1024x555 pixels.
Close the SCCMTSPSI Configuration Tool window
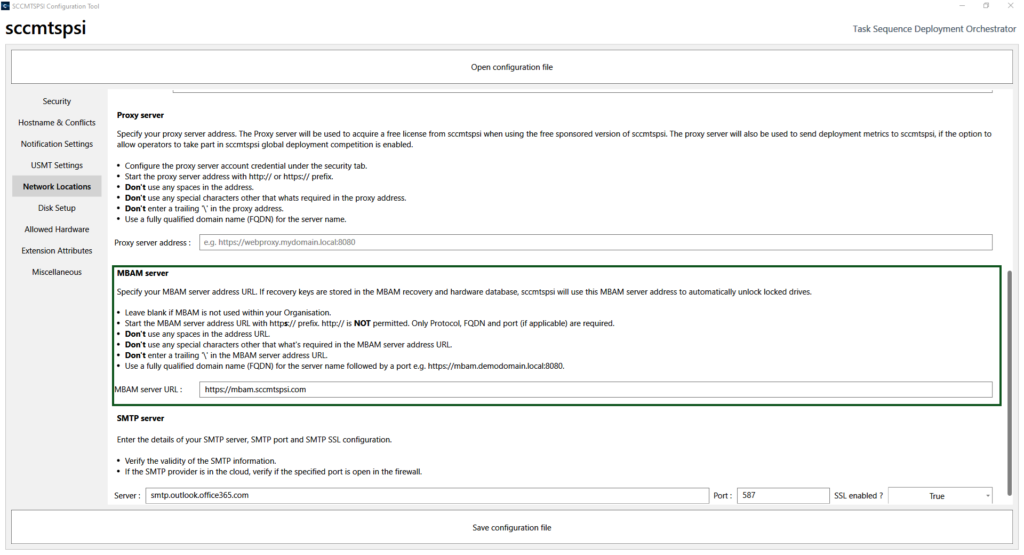1011,6
